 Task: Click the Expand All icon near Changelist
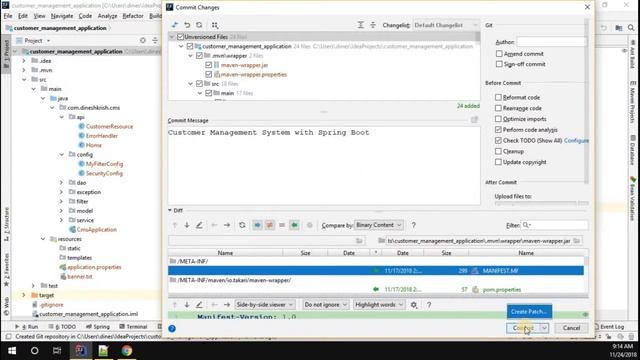(360, 25)
